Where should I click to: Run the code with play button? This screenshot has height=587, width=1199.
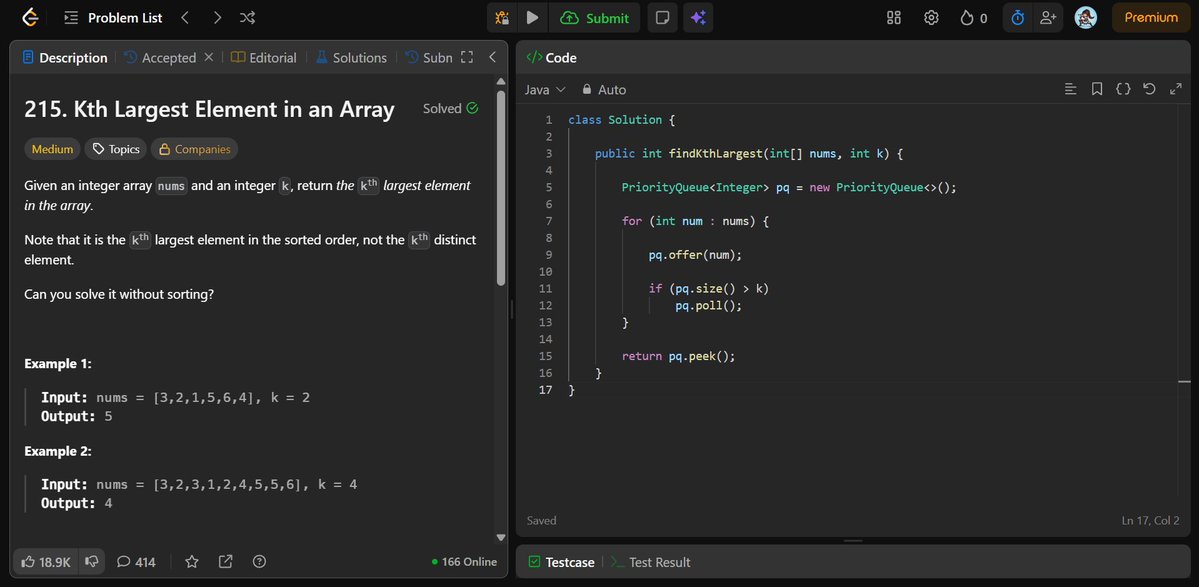(533, 18)
